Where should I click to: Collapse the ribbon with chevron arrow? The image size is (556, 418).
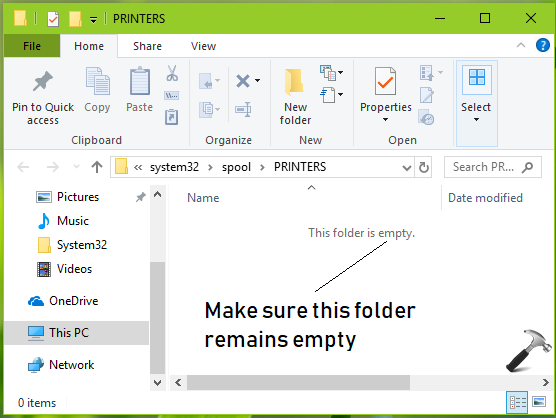point(521,45)
